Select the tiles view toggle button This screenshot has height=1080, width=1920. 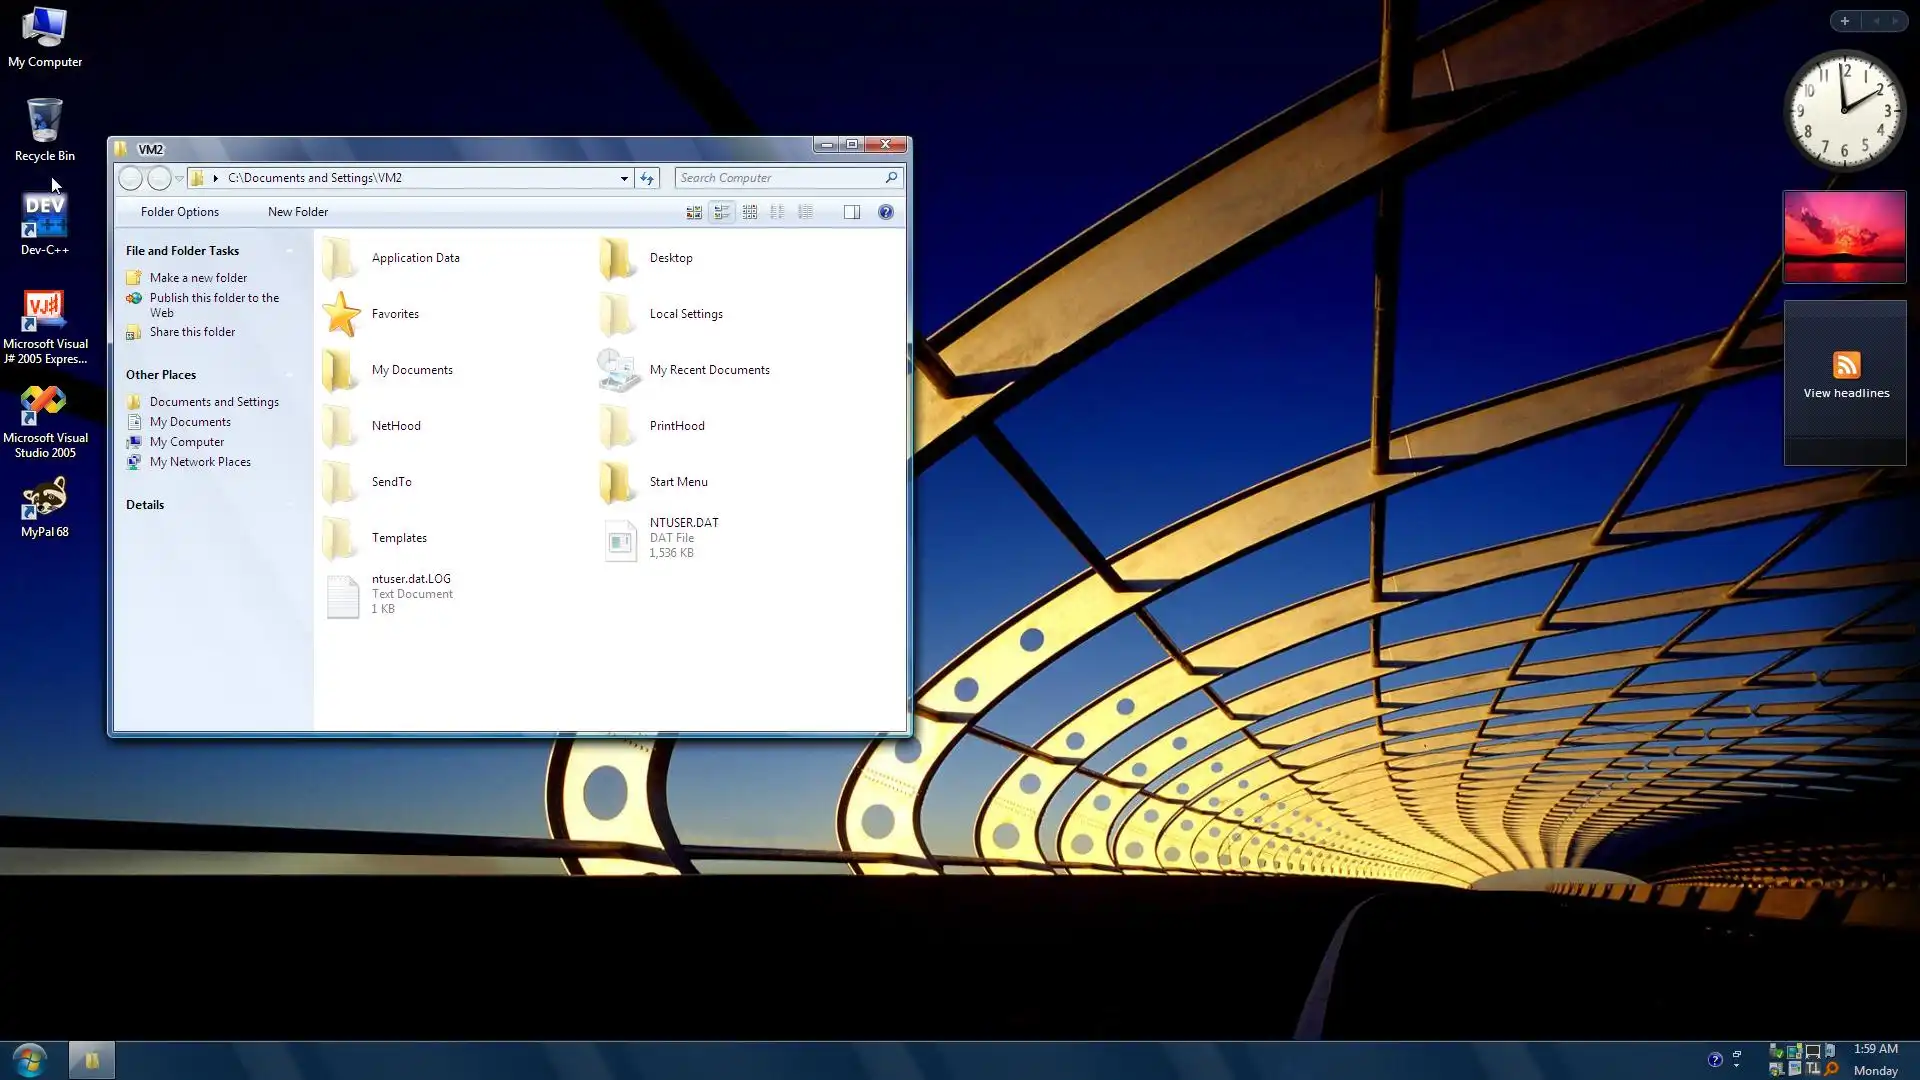pyautogui.click(x=721, y=212)
